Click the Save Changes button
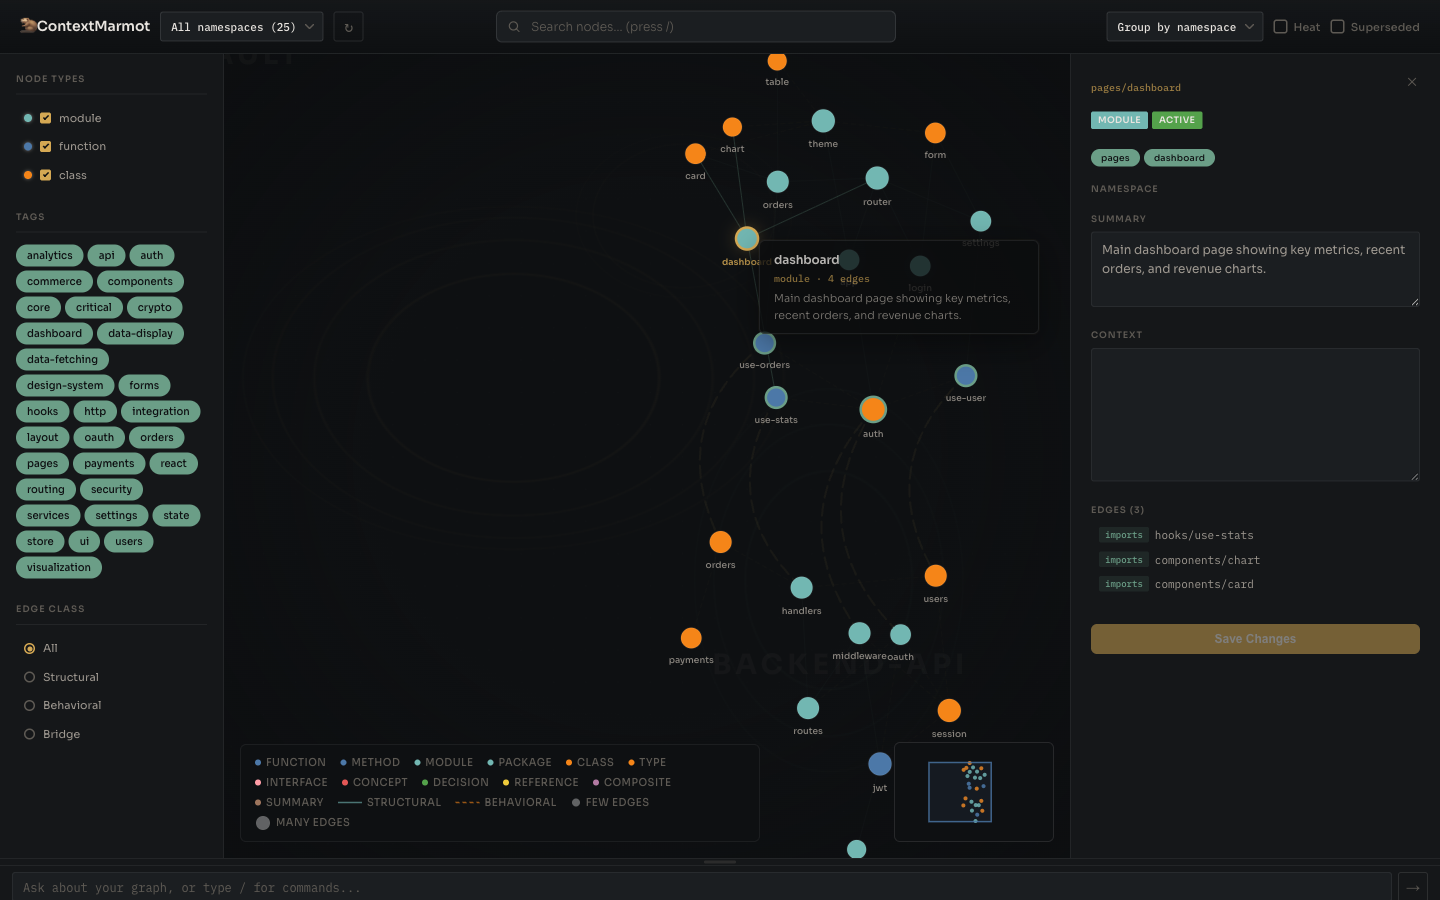Viewport: 1440px width, 900px height. tap(1255, 638)
